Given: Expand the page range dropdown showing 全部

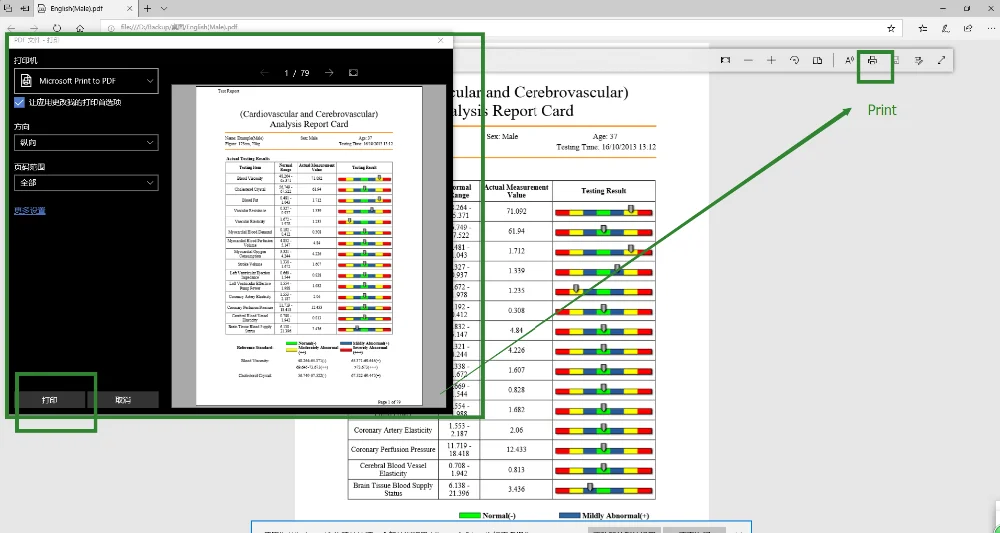Looking at the screenshot, I should pos(85,184).
